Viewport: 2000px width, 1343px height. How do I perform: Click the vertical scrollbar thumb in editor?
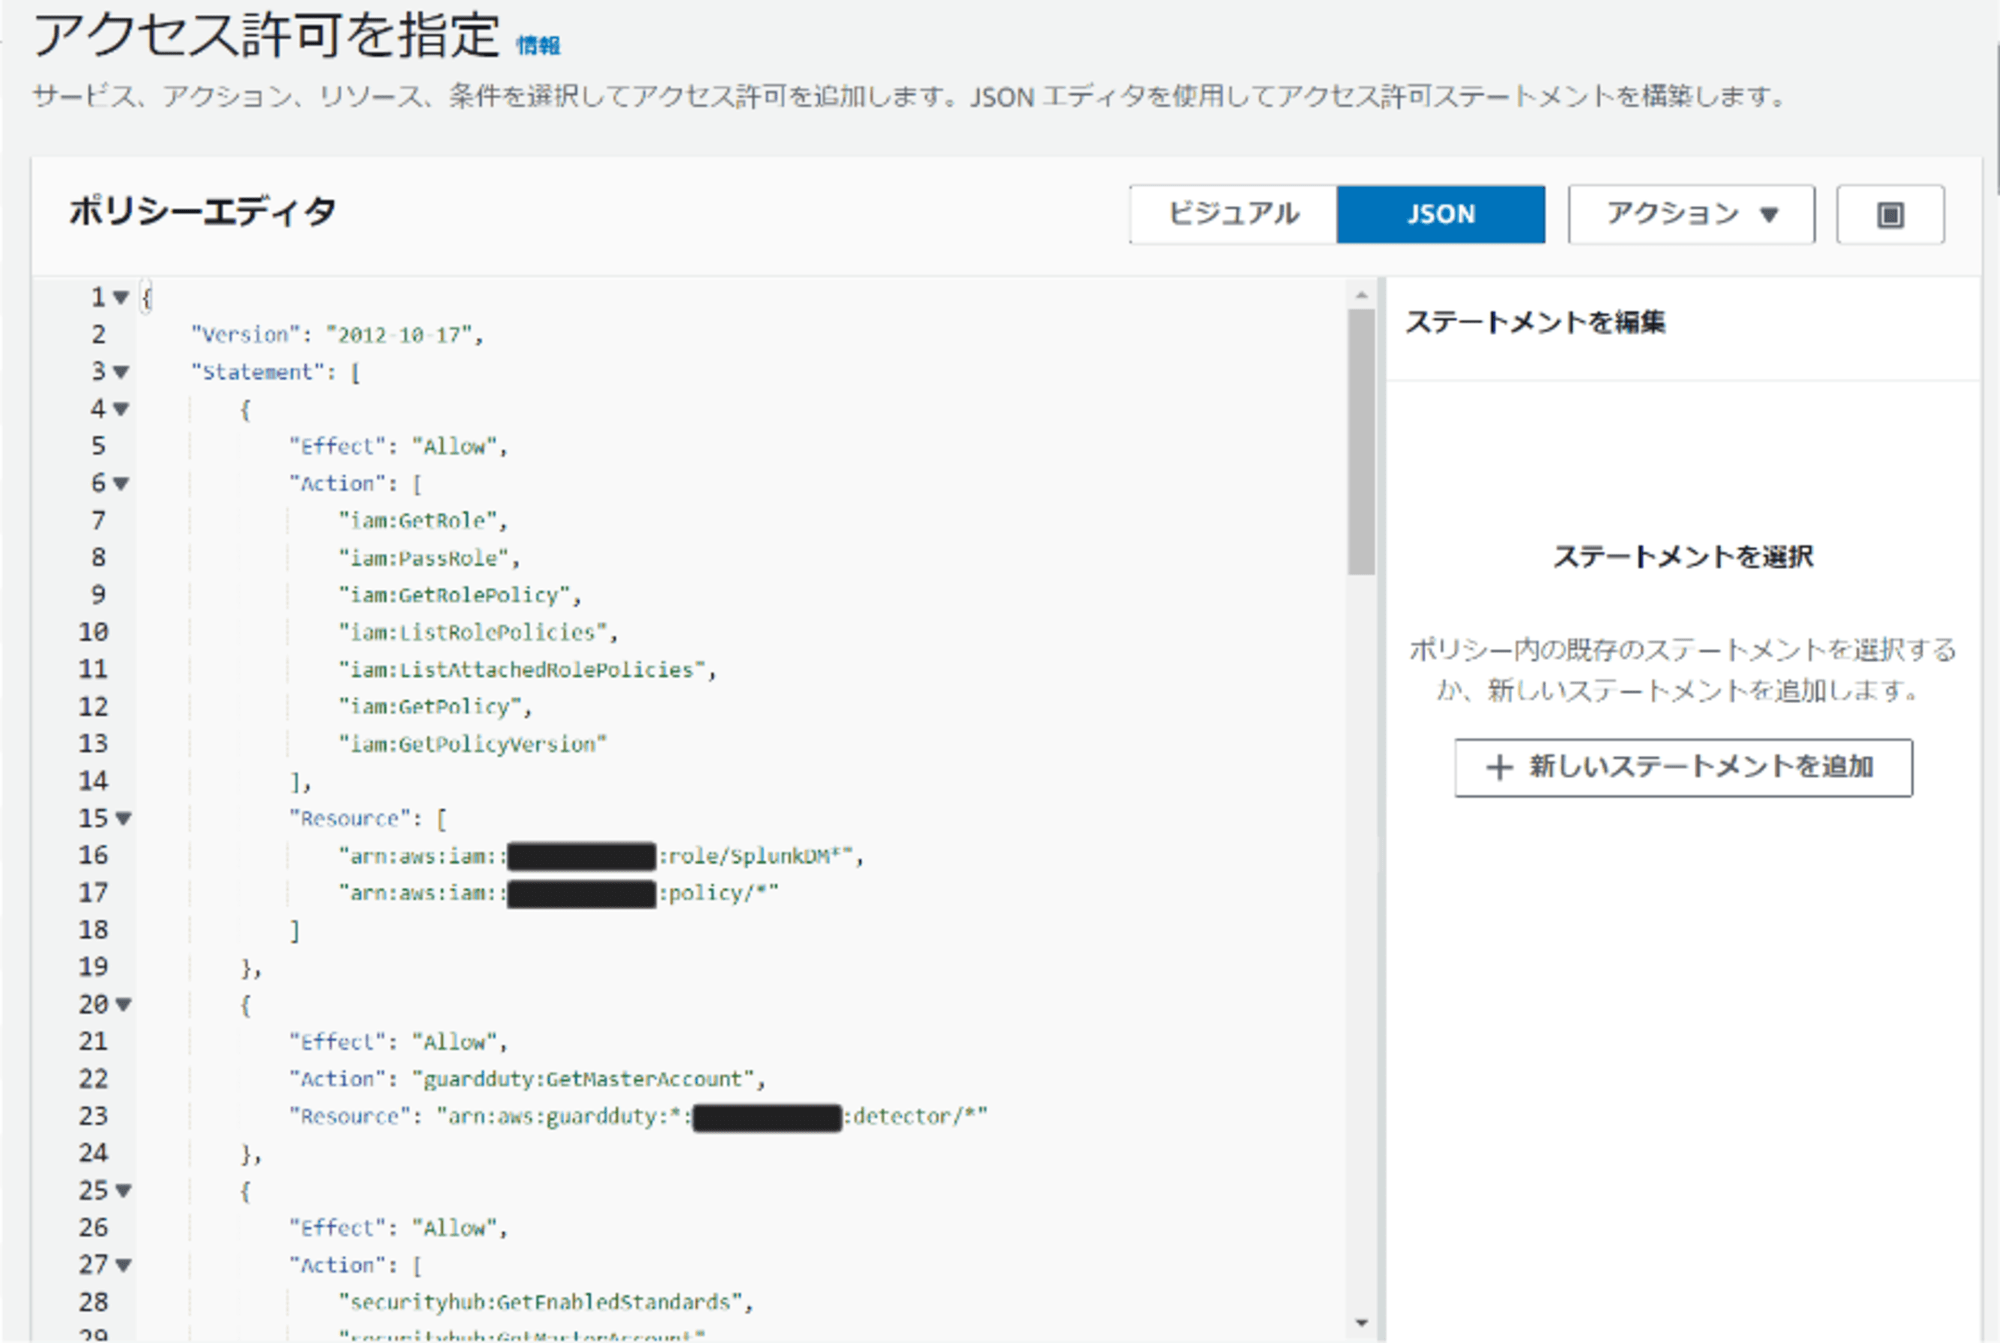tap(1361, 442)
